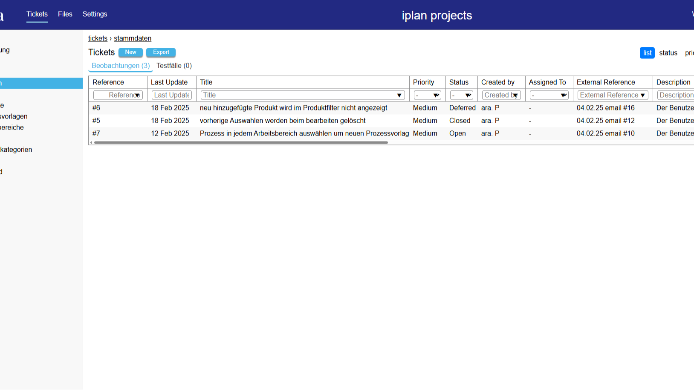
Task: Click '04.02.25 email #12' external reference
Action: (x=605, y=121)
